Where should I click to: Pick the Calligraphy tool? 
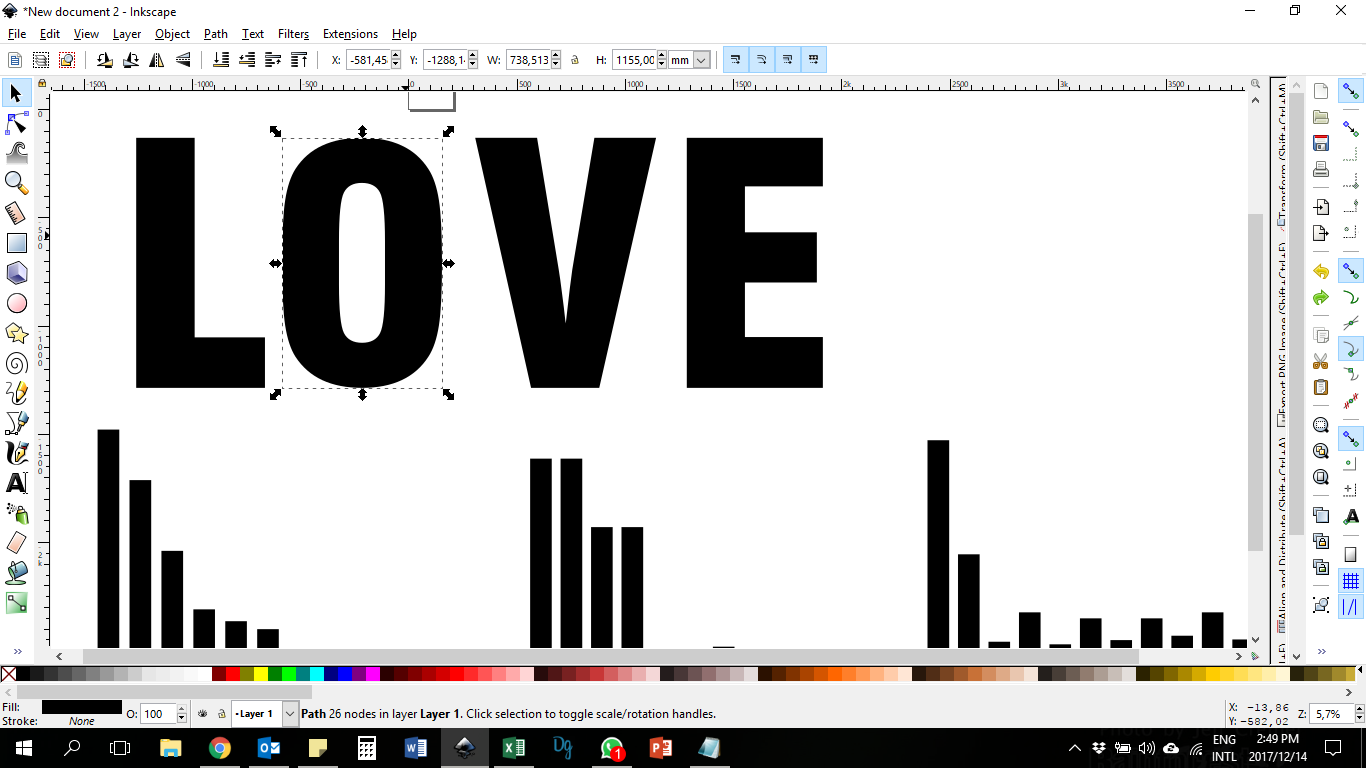tap(15, 453)
